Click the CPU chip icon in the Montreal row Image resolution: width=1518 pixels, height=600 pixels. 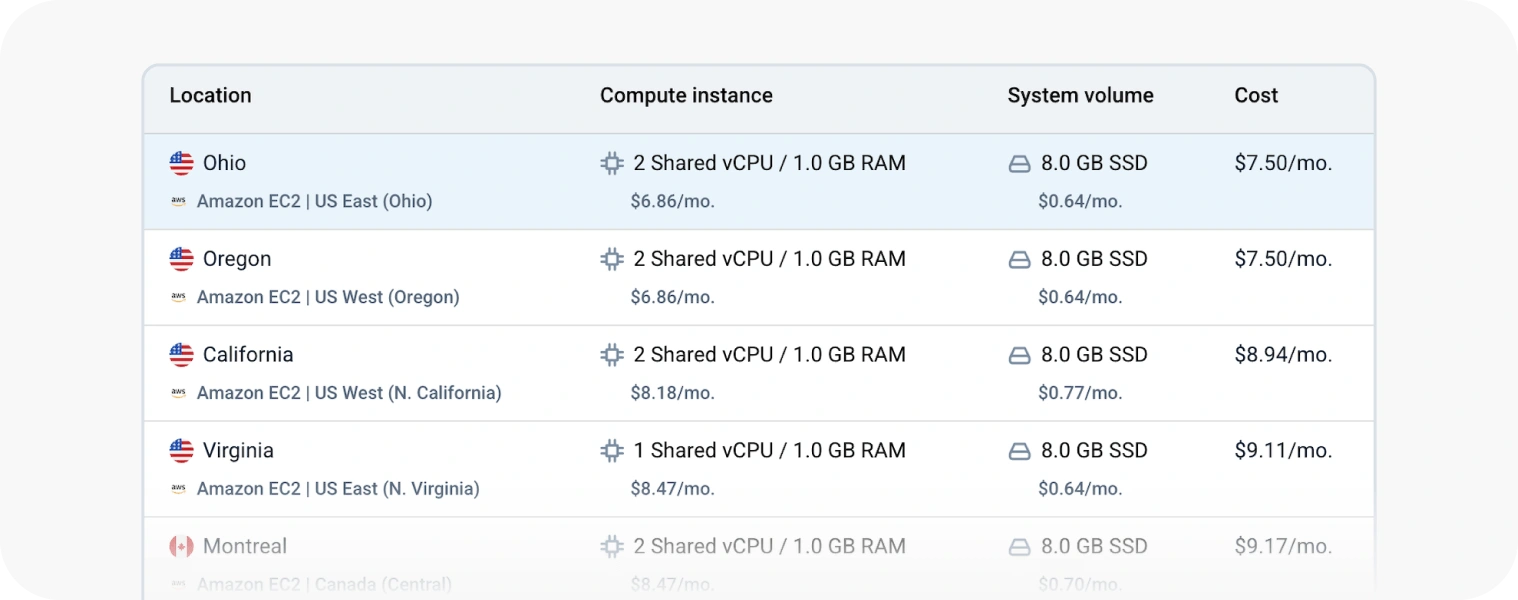coord(612,547)
